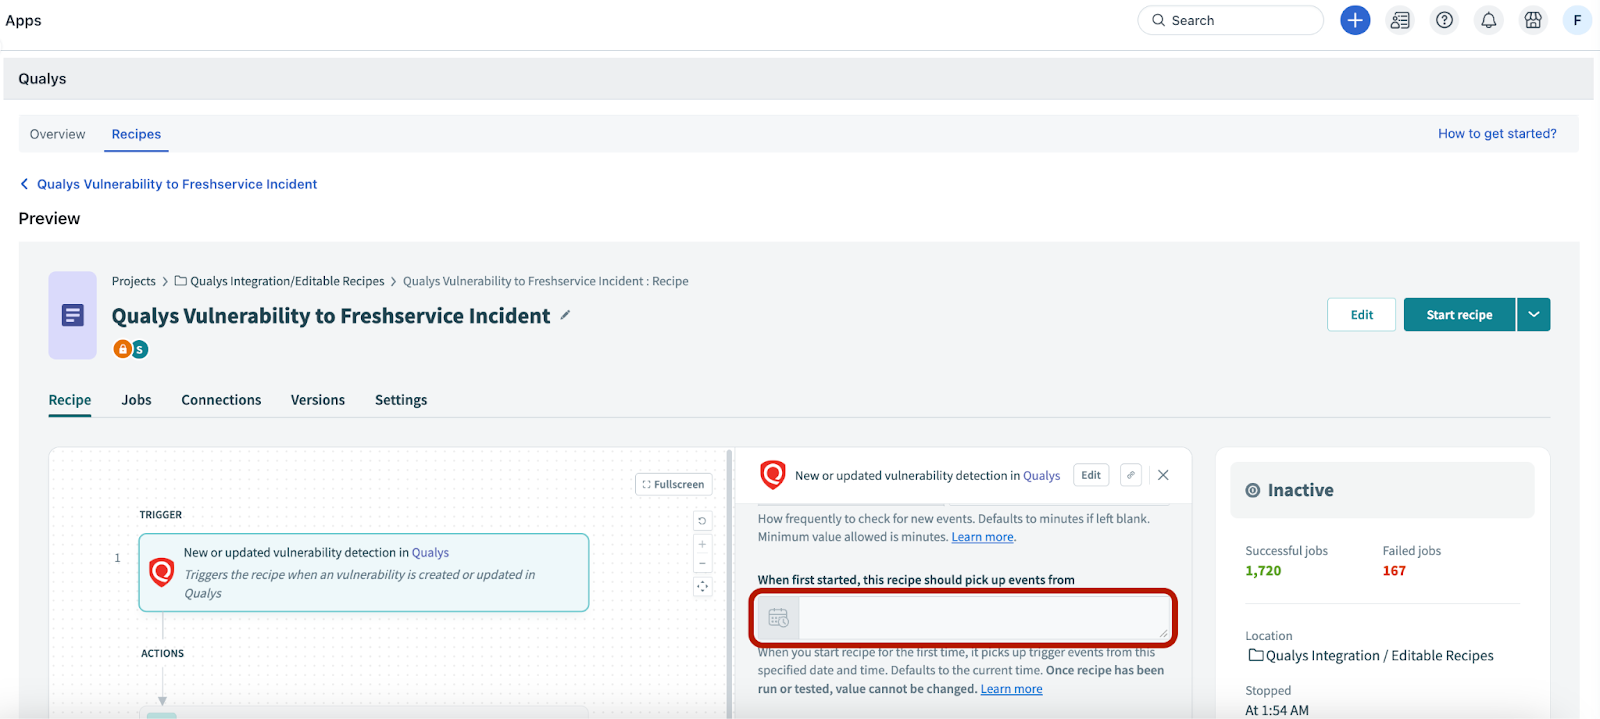Click Learn more link under check frequency text
This screenshot has height=719, width=1600.
pyautogui.click(x=982, y=537)
